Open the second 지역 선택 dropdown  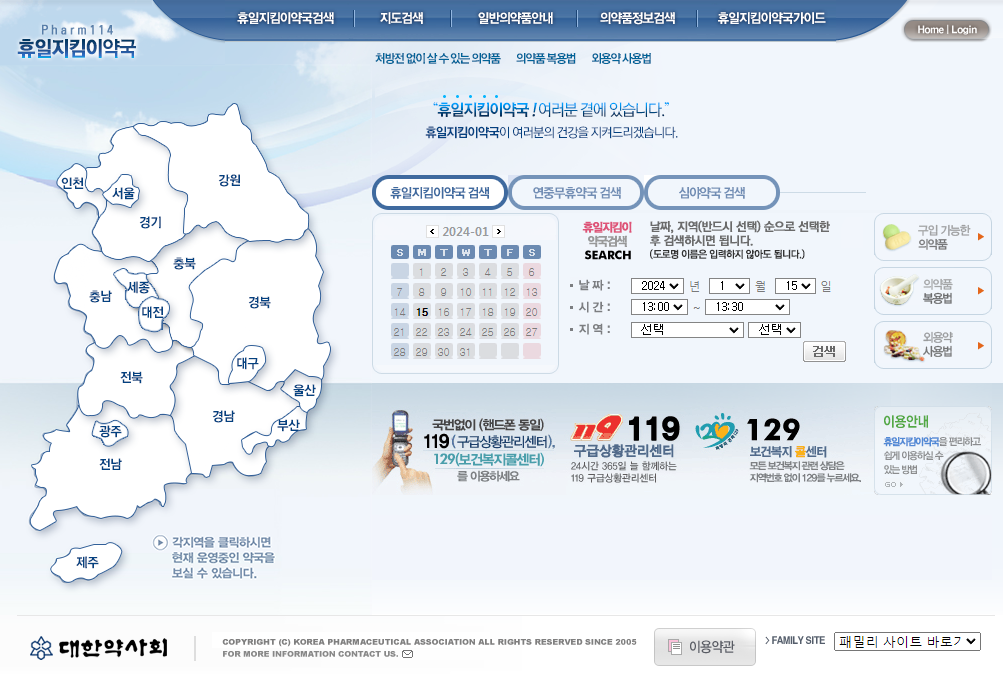click(774, 330)
